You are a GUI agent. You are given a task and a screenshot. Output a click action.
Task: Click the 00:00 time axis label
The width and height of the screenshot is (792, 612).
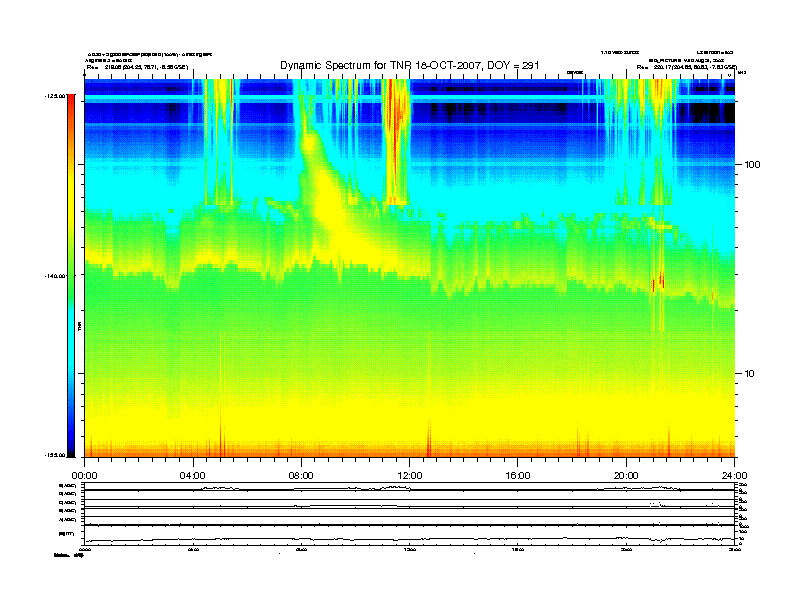[x=84, y=476]
